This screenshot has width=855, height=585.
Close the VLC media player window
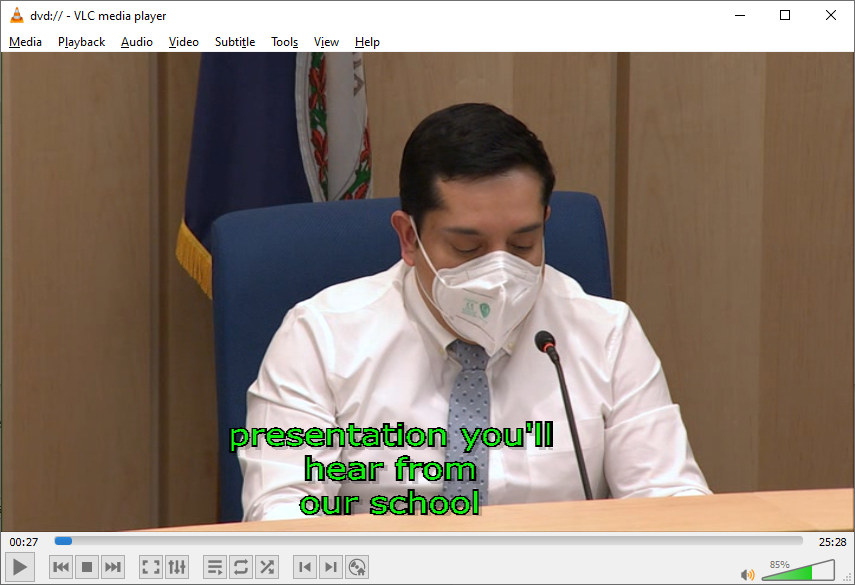click(830, 15)
